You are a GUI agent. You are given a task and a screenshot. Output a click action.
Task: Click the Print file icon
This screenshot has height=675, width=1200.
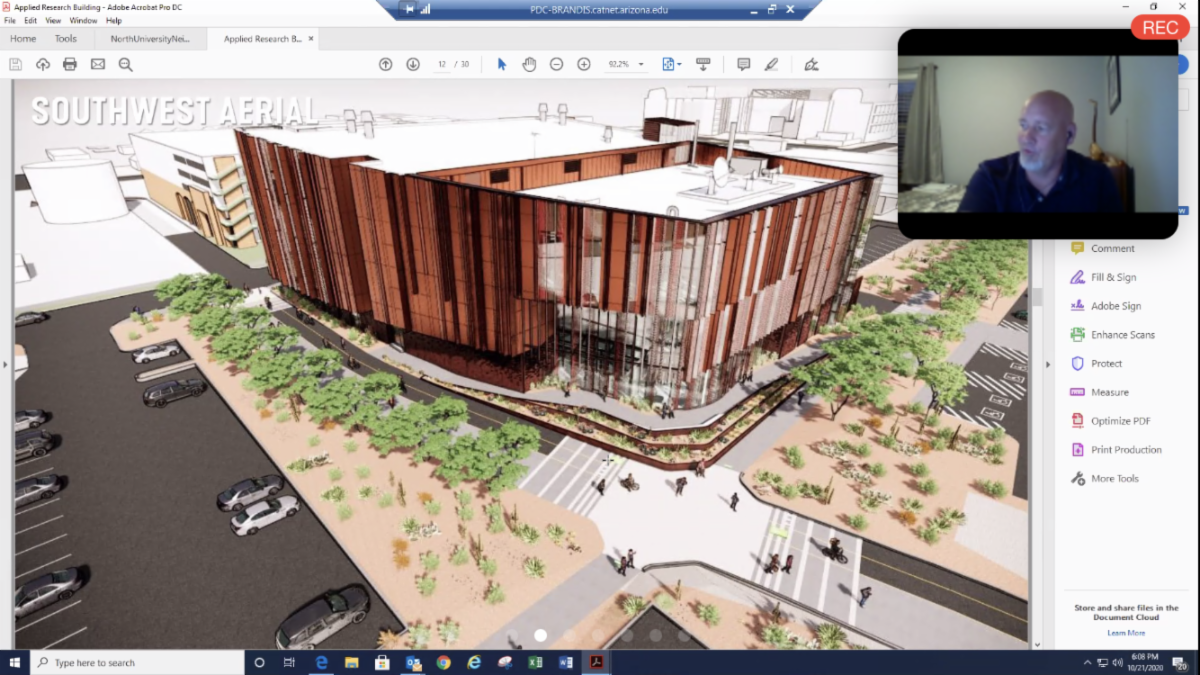pyautogui.click(x=70, y=64)
